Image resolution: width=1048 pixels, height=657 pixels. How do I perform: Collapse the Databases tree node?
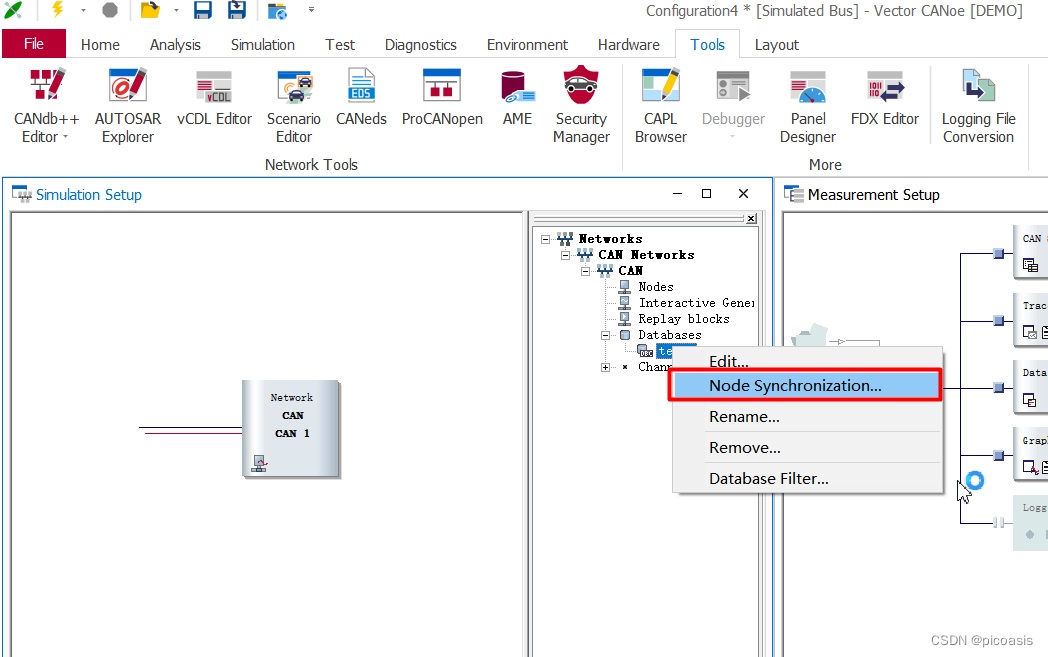pyautogui.click(x=606, y=336)
